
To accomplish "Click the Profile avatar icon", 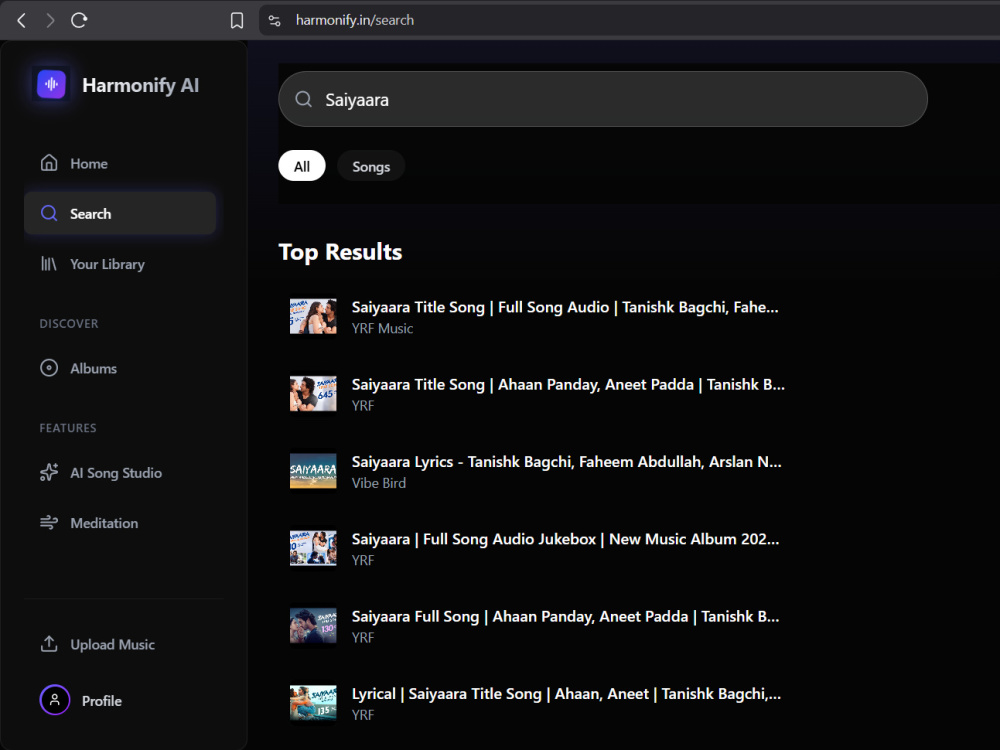I will pos(55,700).
